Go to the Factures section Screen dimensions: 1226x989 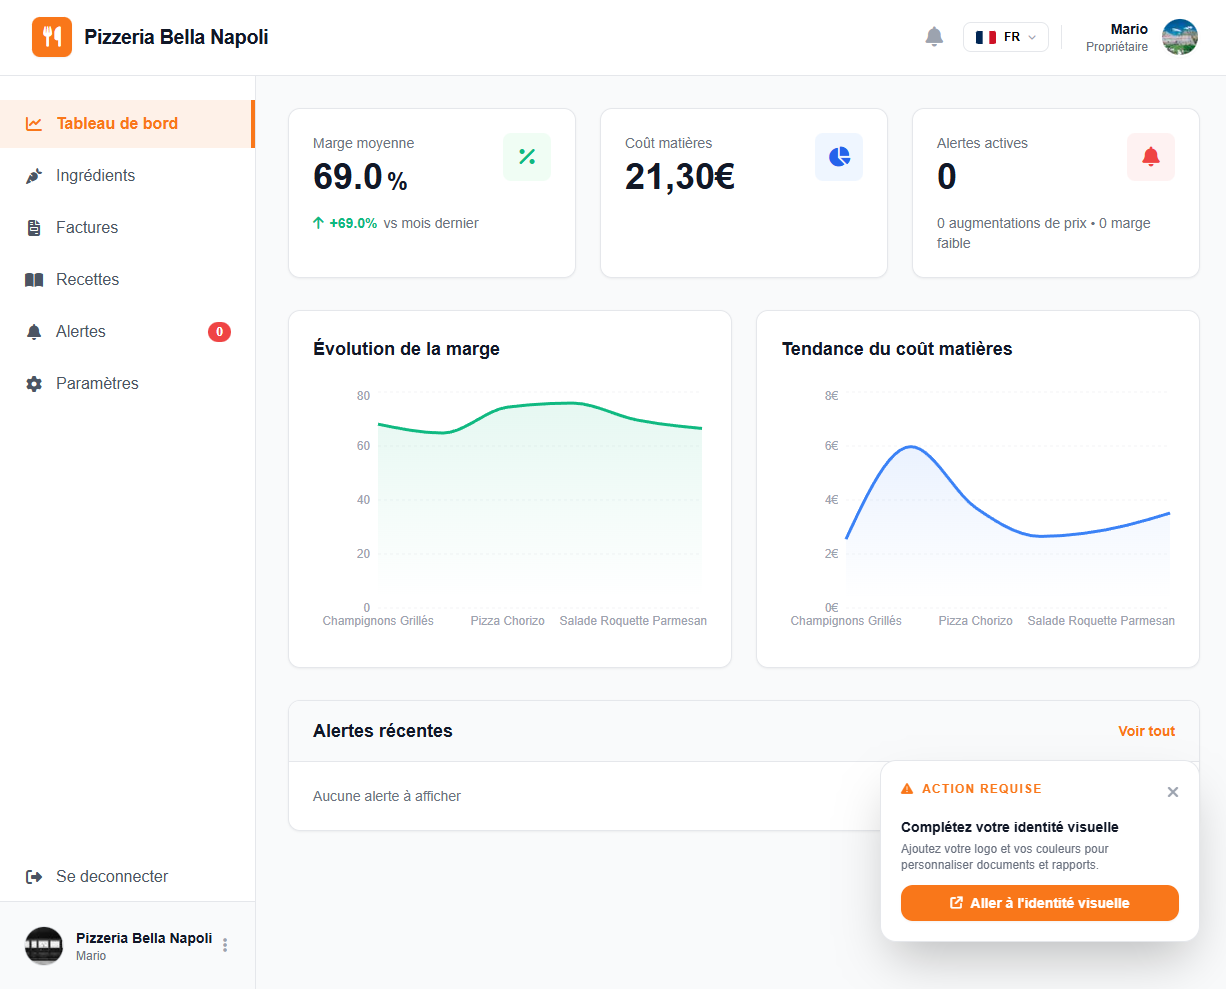[87, 228]
